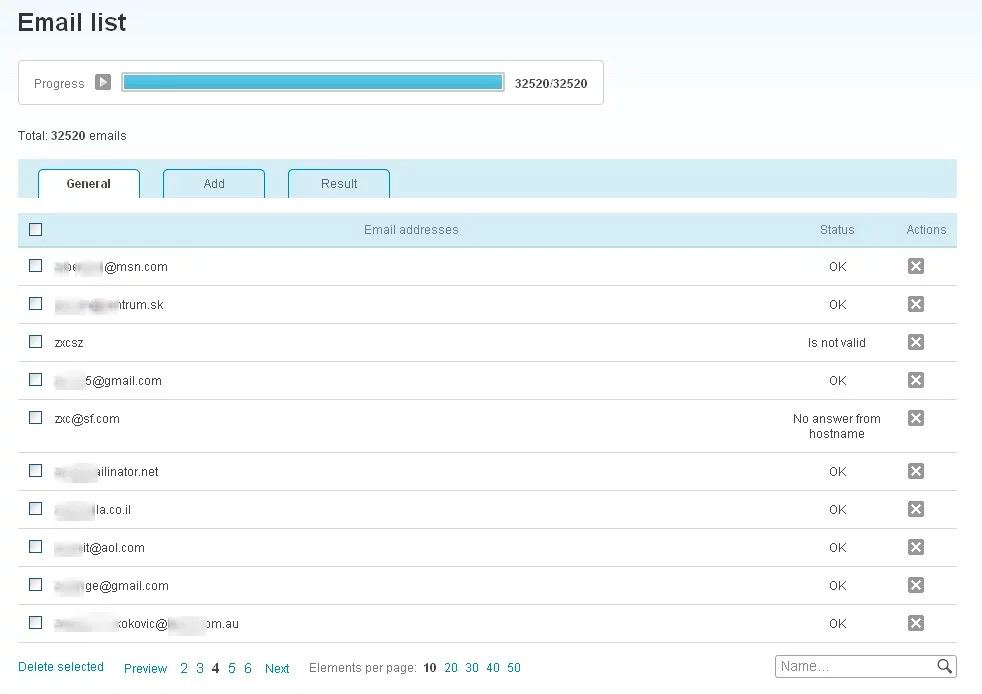Click the Actions column header
The image size is (982, 694).
[x=926, y=230]
